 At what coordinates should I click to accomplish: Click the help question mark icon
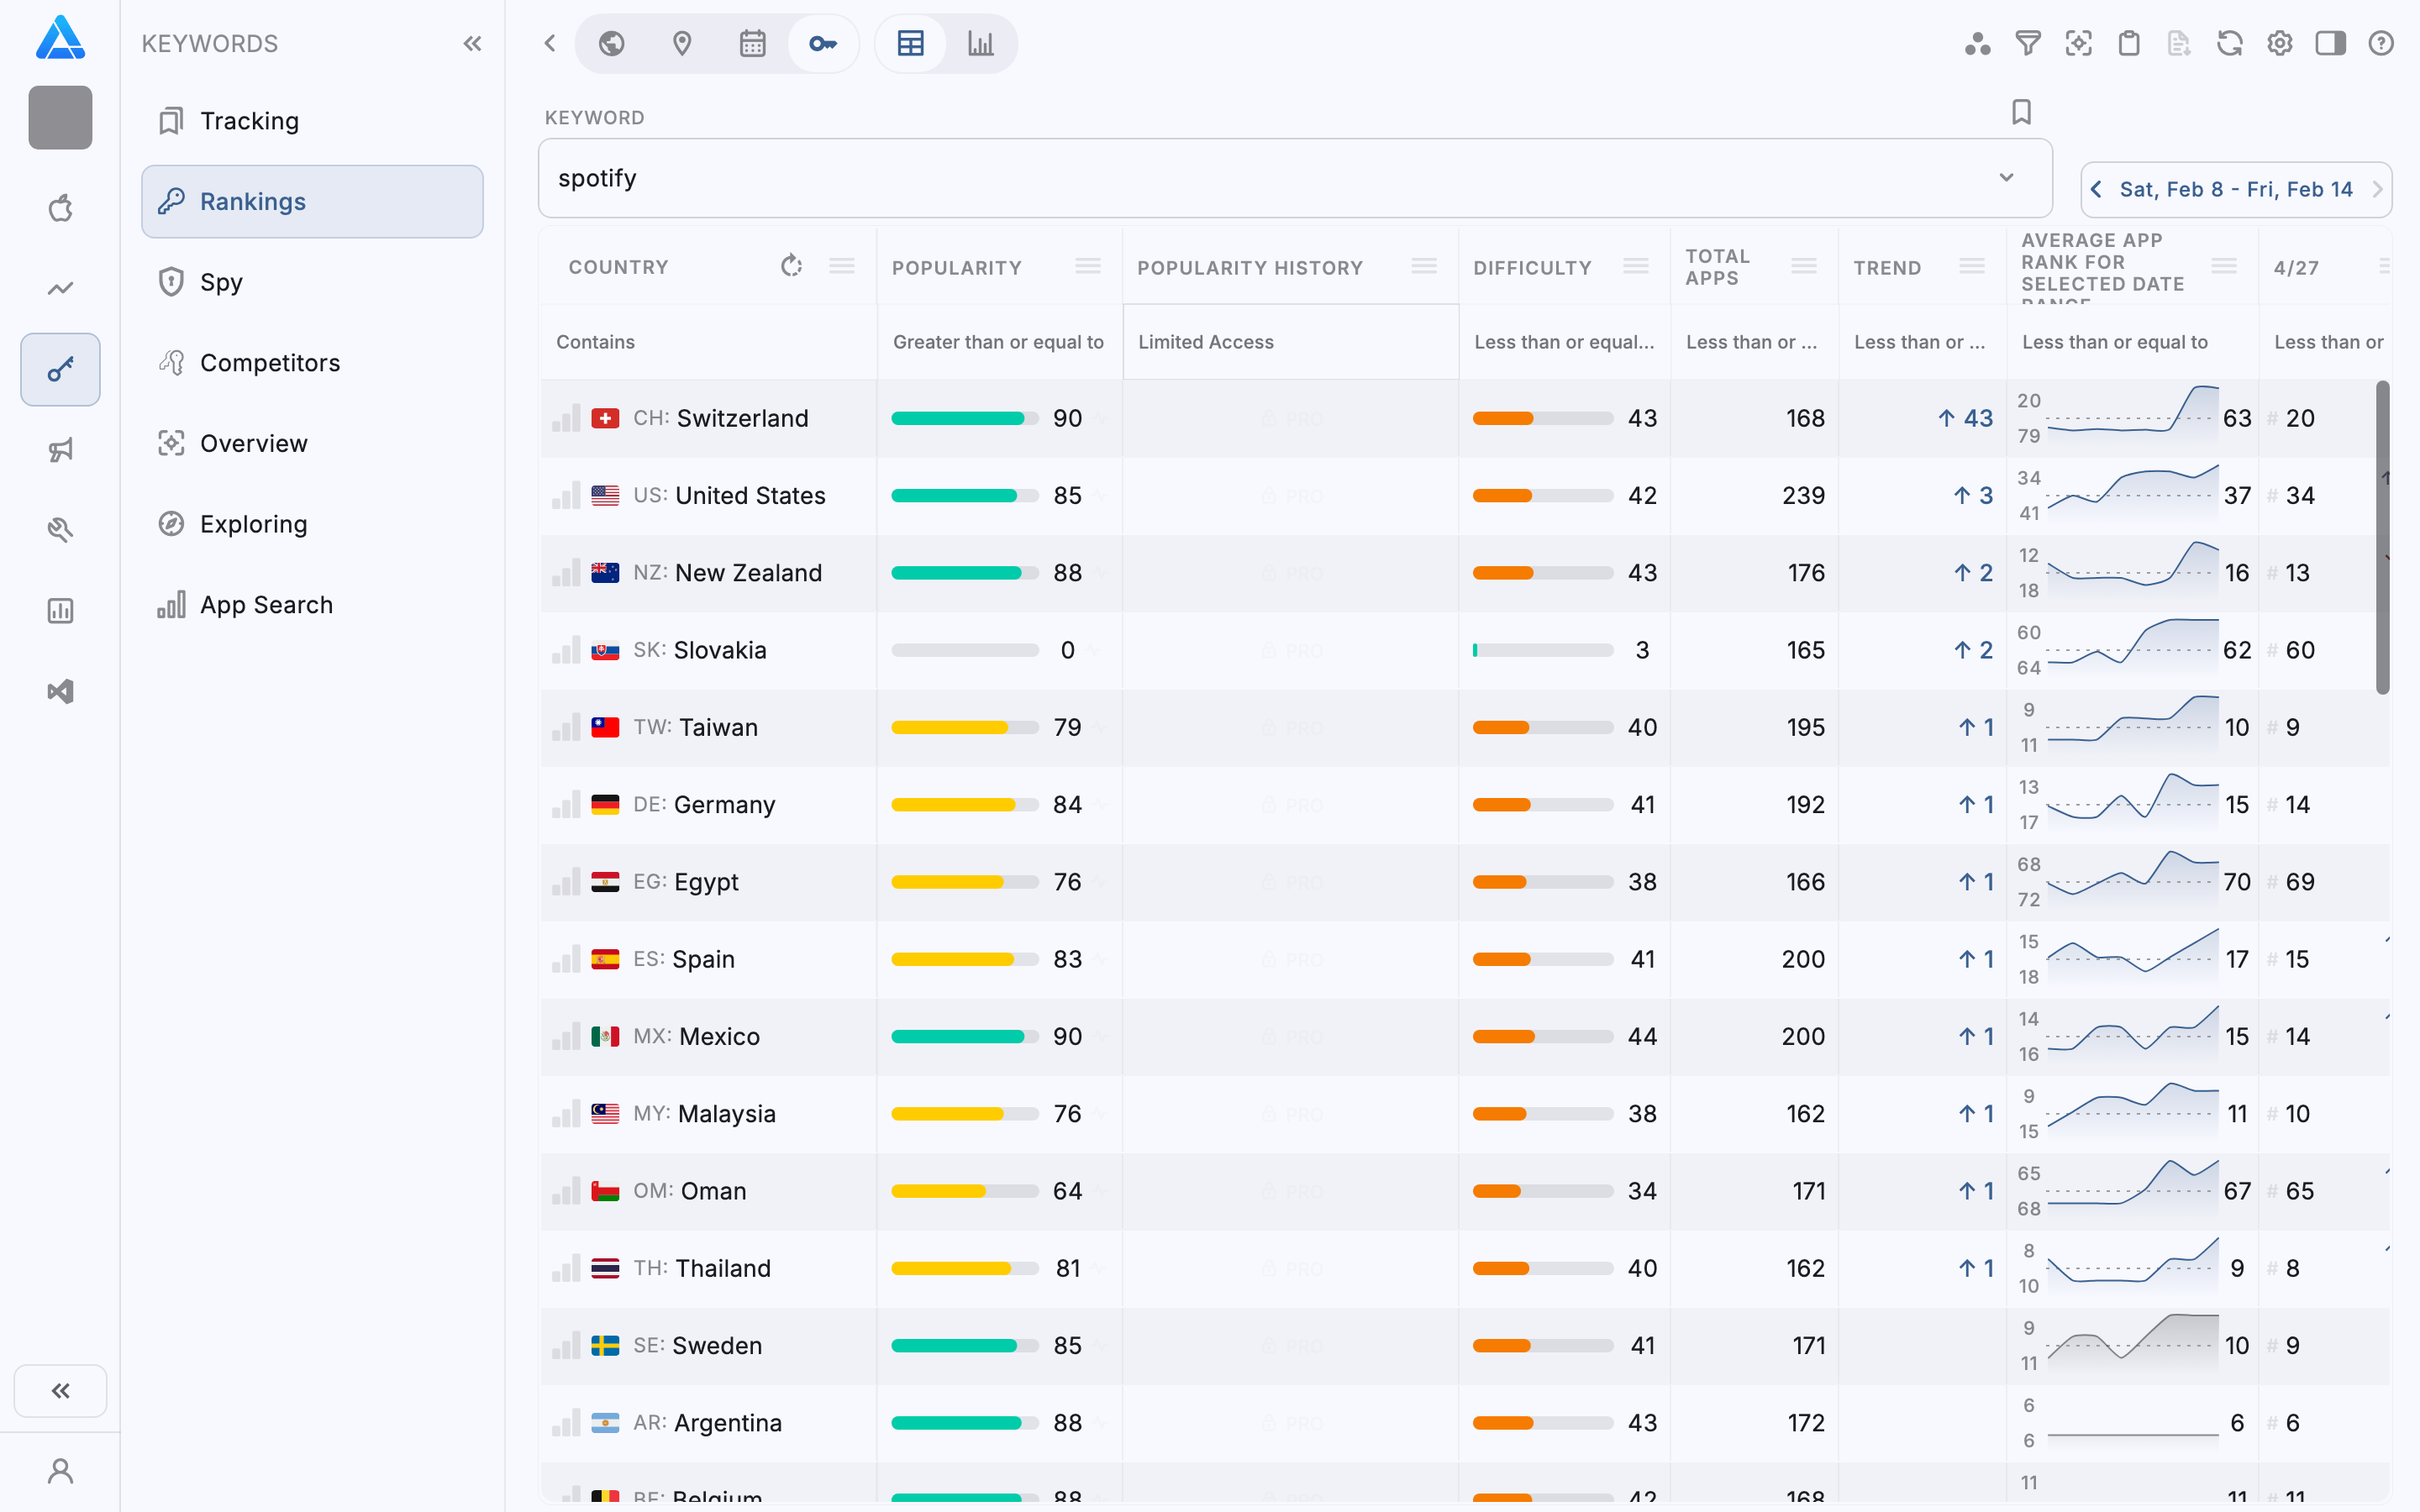(2380, 43)
